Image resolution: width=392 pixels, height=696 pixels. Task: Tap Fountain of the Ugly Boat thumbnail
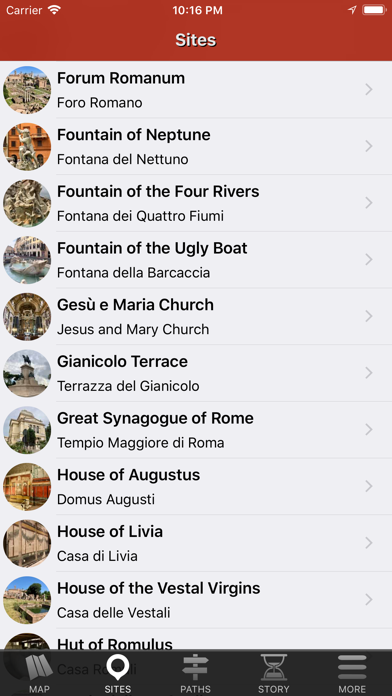tap(27, 260)
